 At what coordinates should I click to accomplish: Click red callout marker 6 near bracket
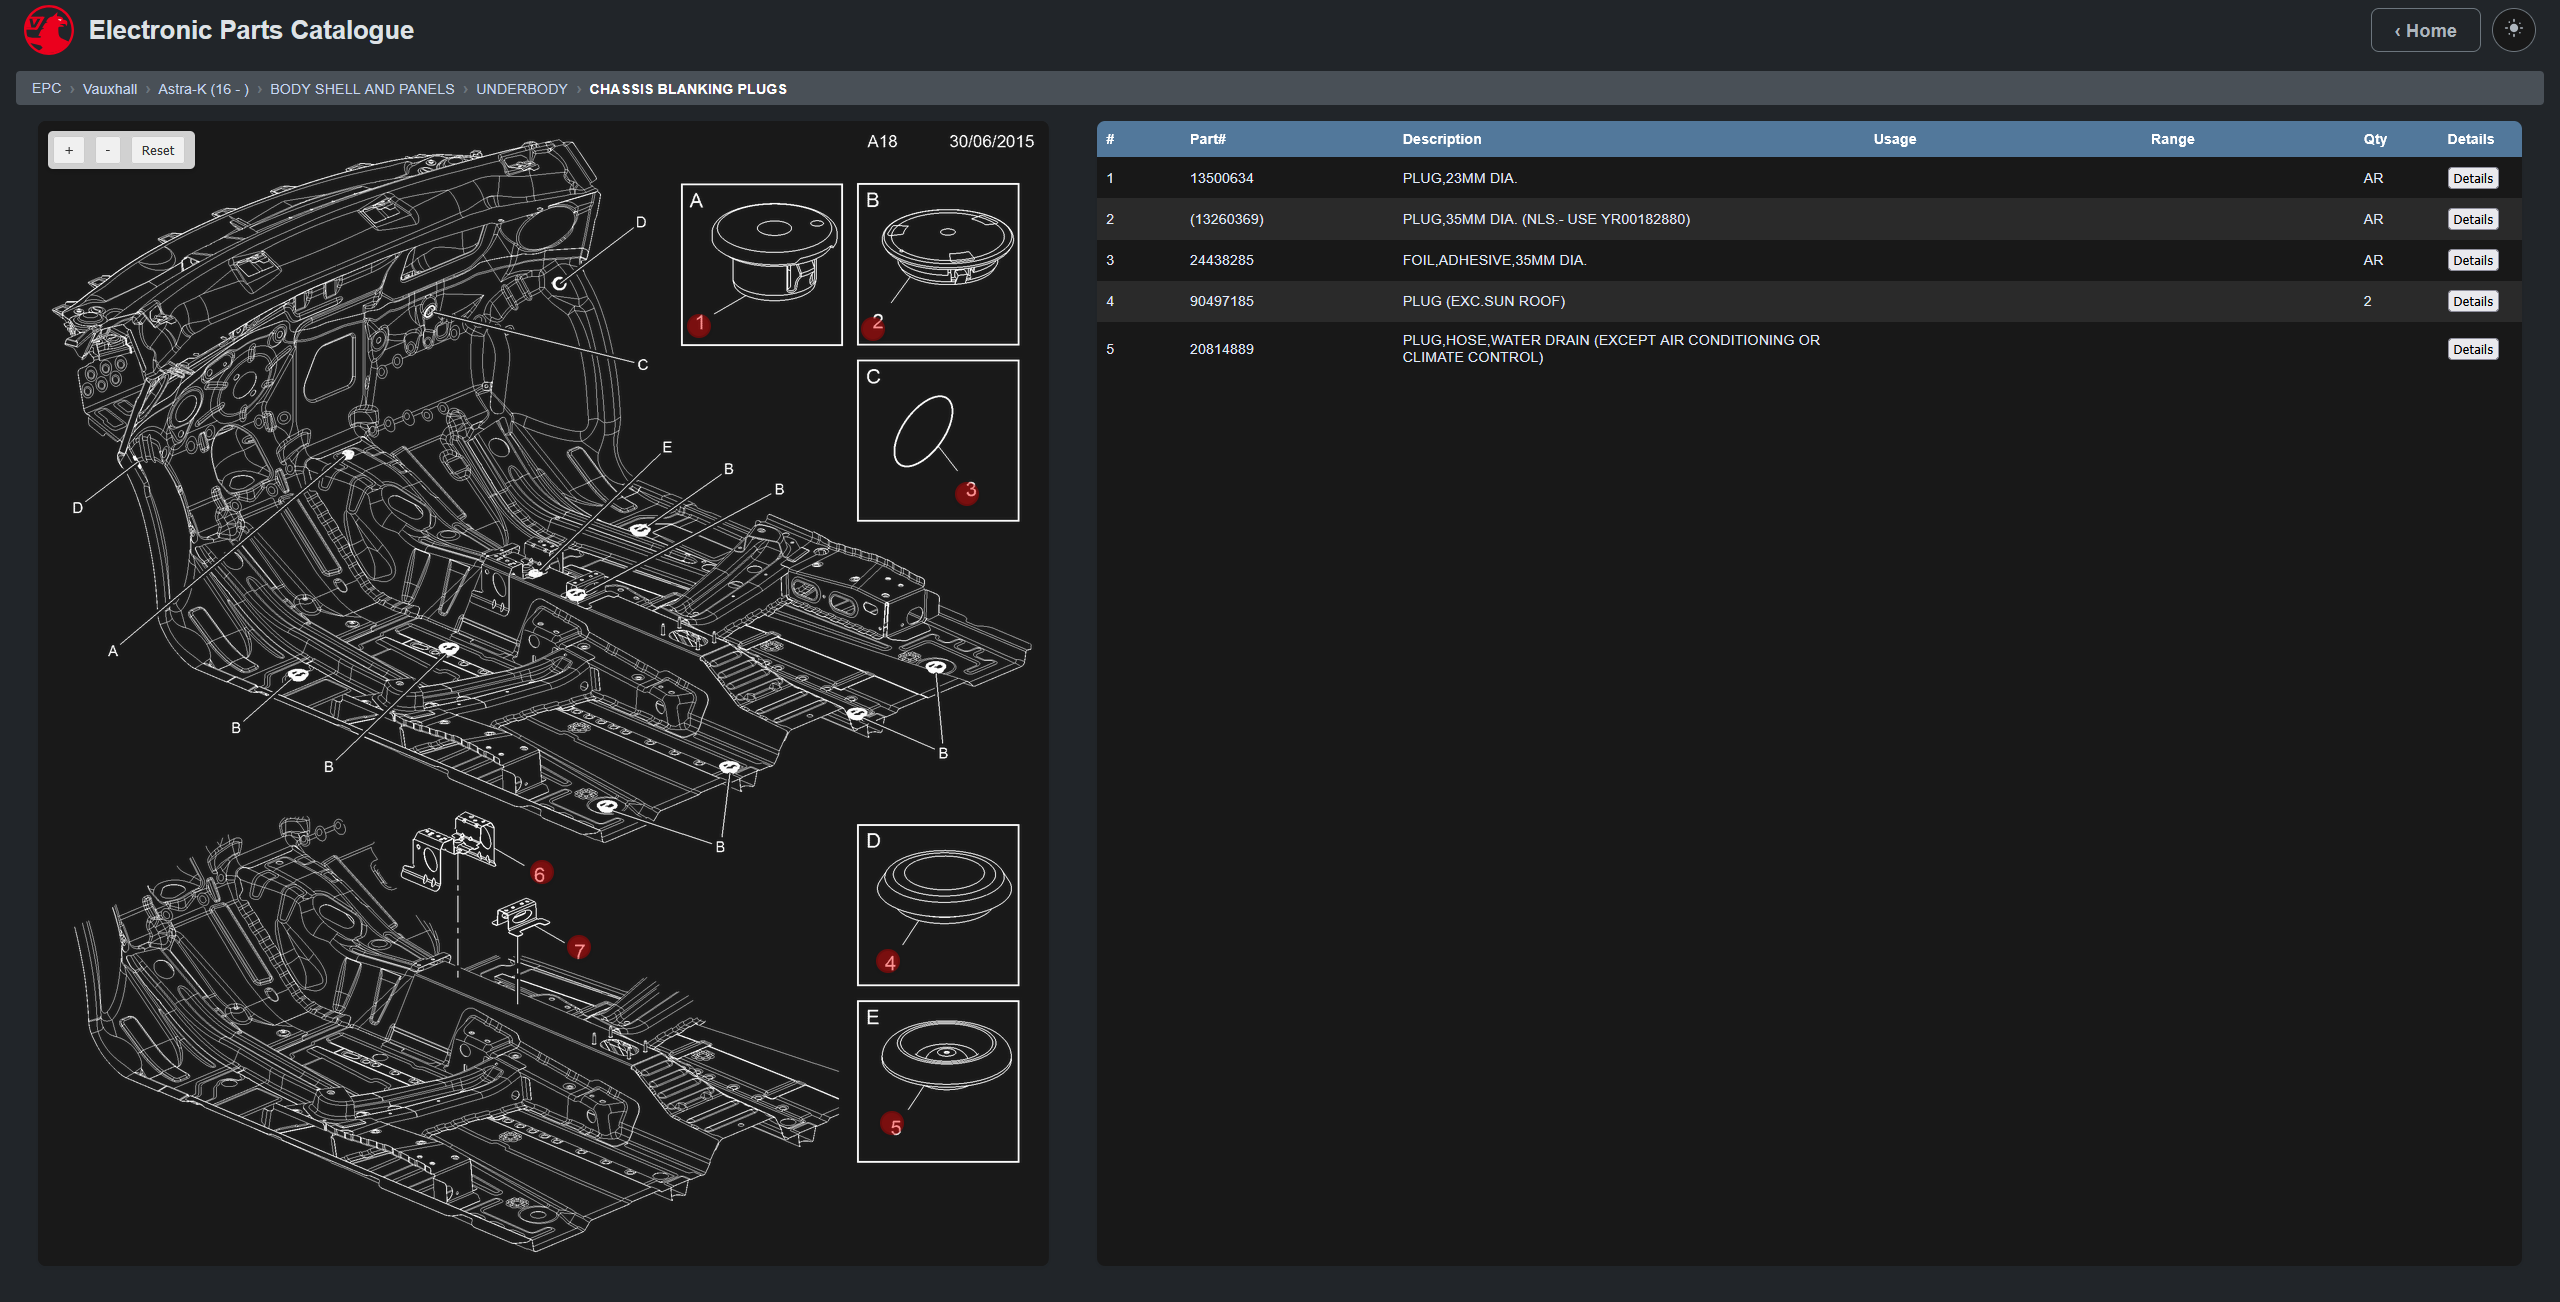[x=540, y=873]
